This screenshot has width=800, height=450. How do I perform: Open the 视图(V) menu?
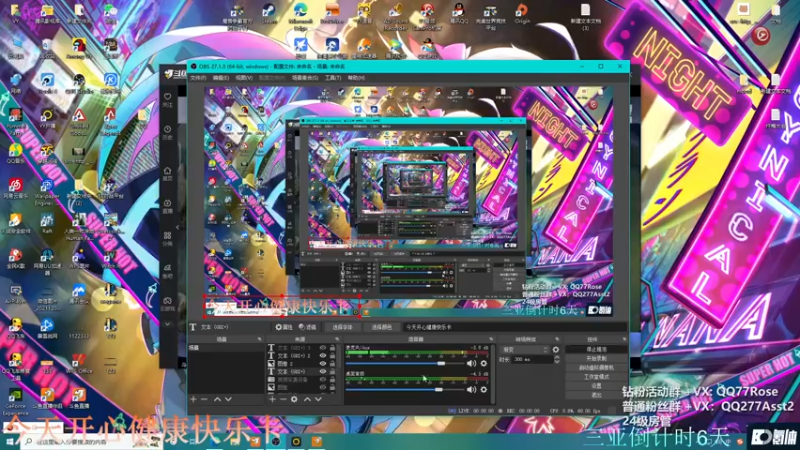point(244,78)
